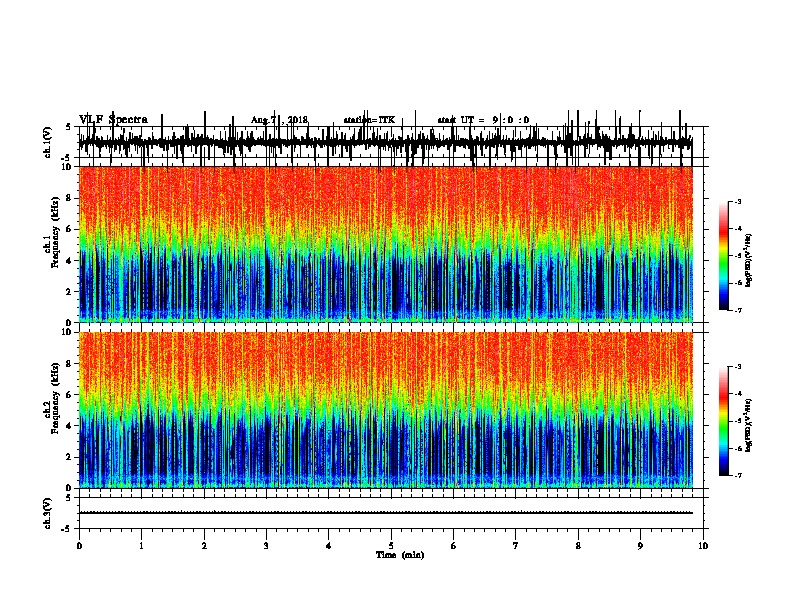Viewport: 792px width, 612px height.
Task: Select the "start UT = 9:0:0" text
Action: point(483,120)
